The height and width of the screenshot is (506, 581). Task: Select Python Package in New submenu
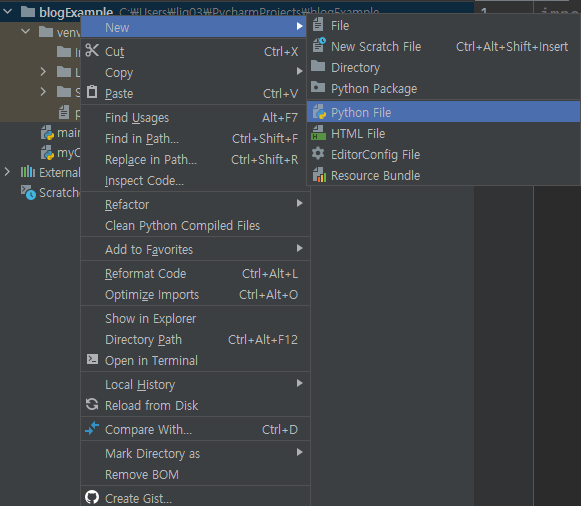[x=444, y=89]
